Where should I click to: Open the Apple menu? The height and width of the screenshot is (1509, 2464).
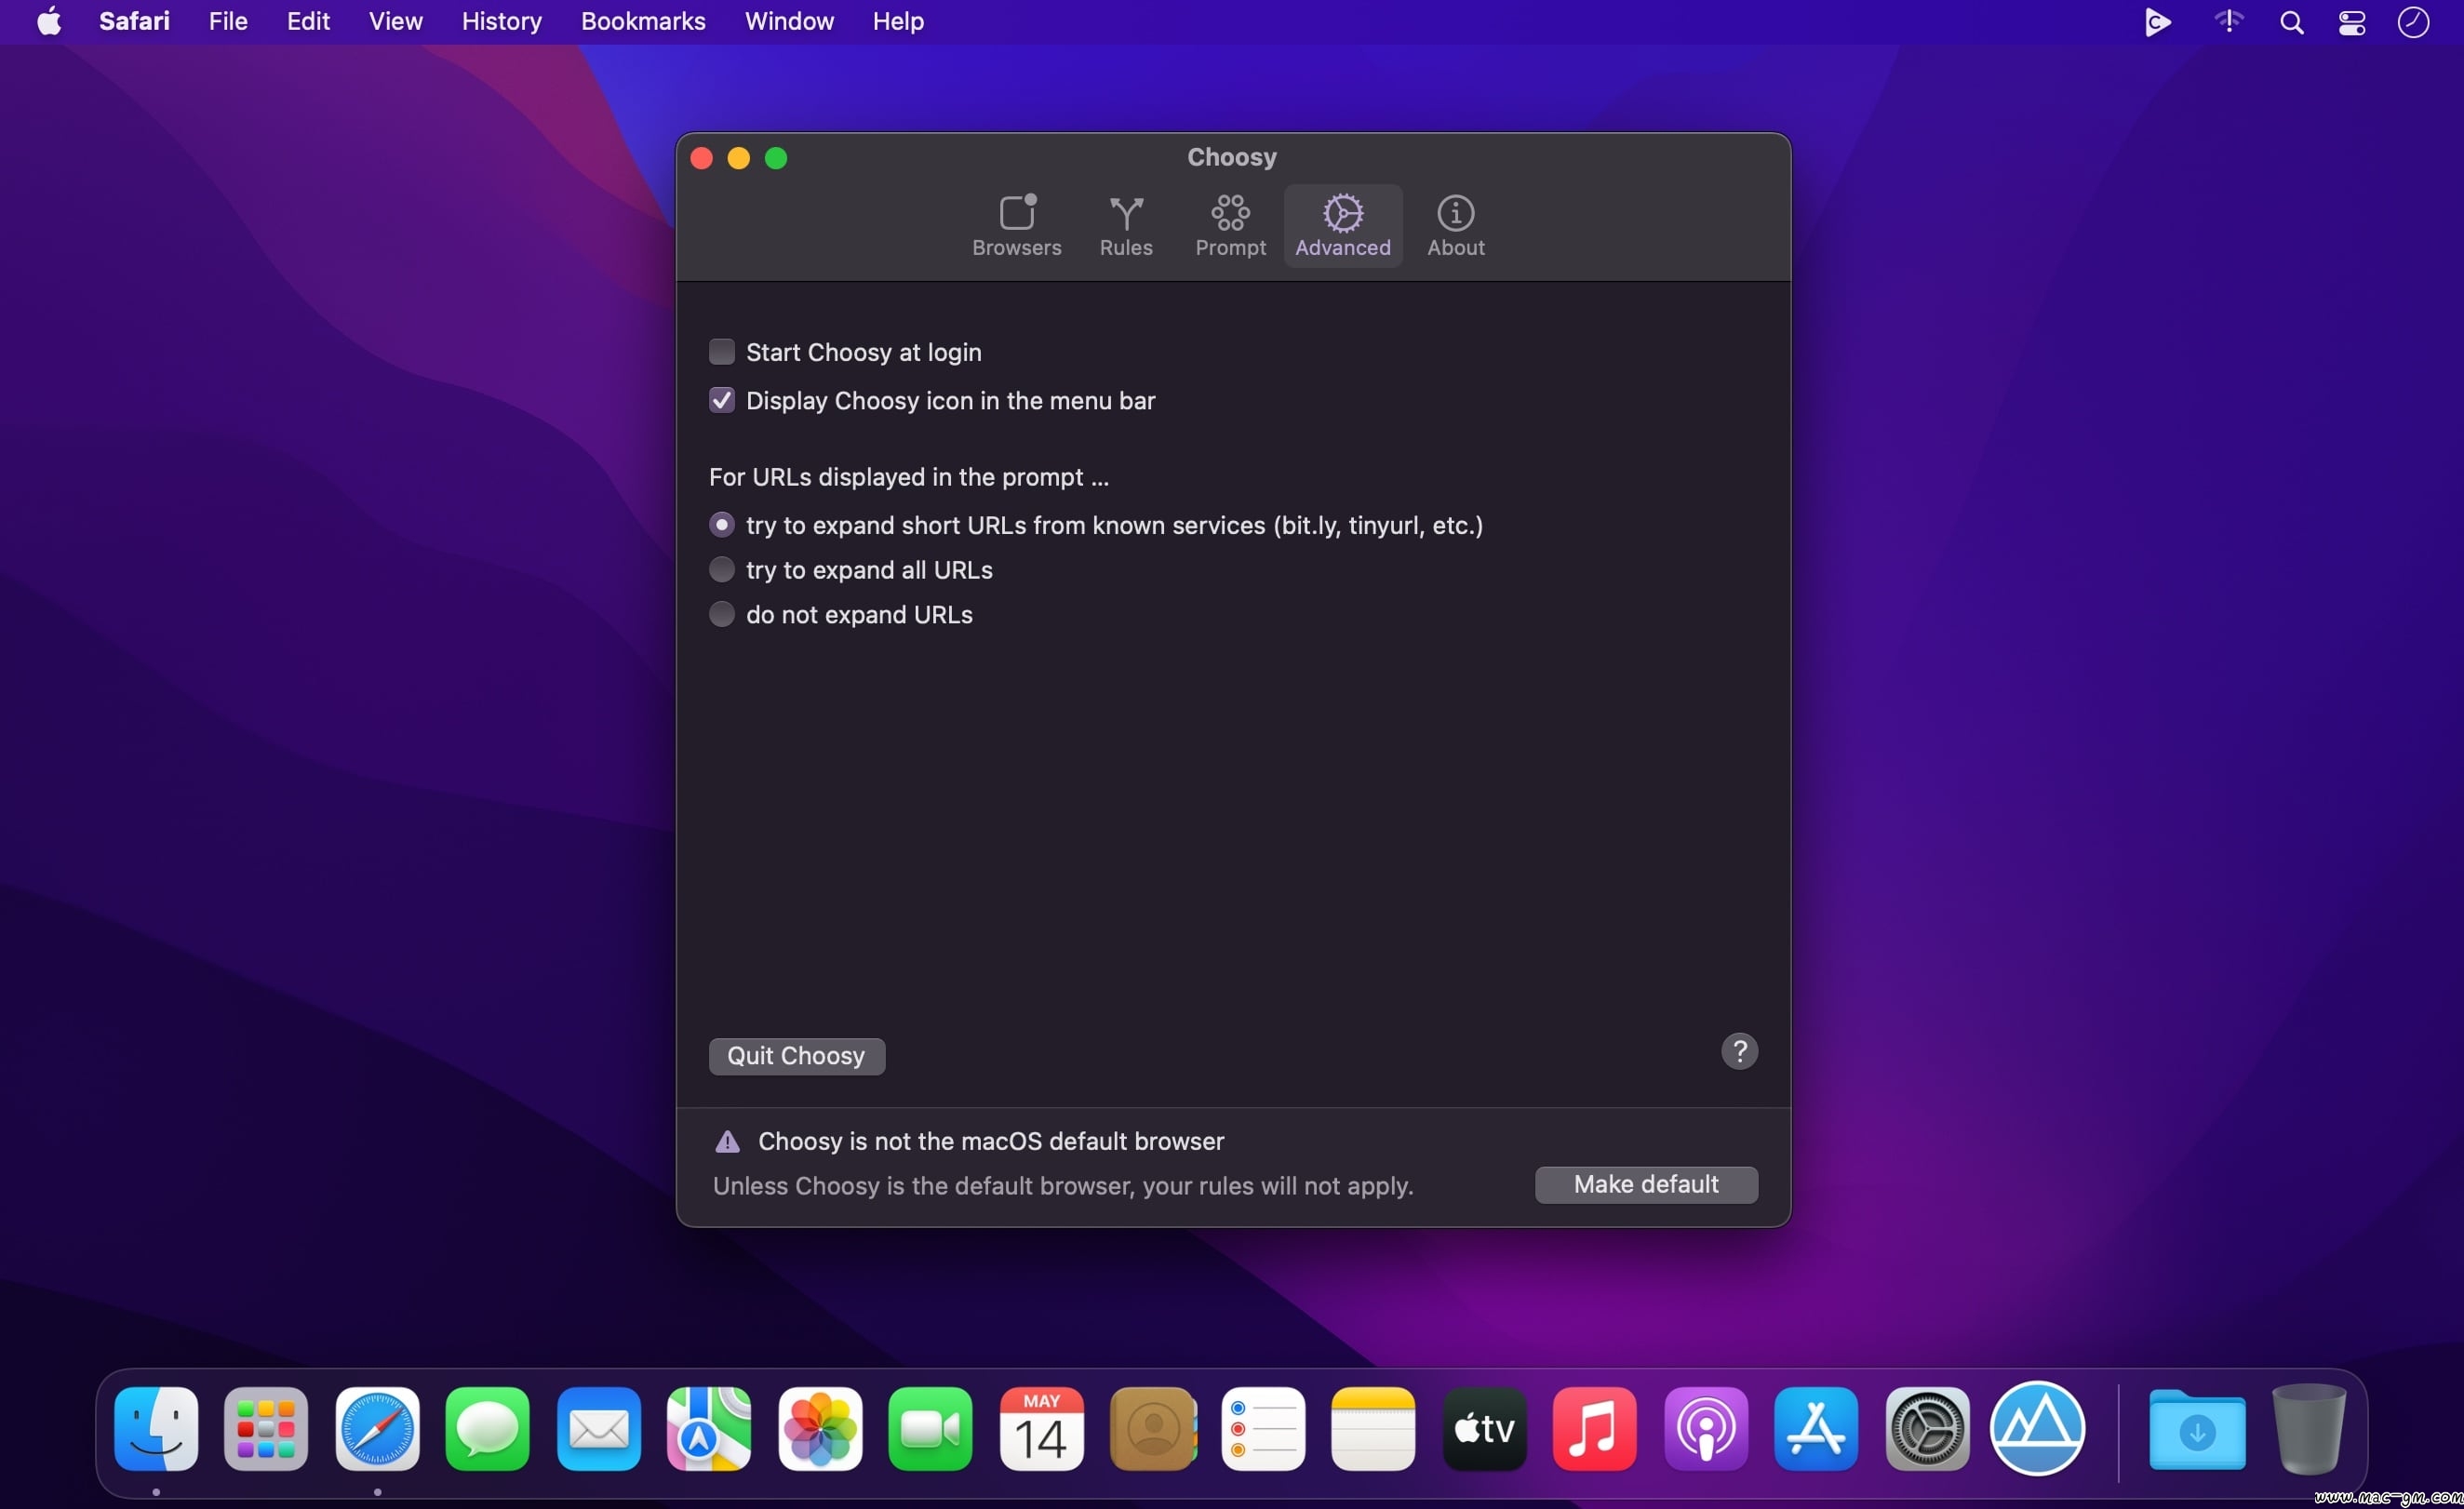49,21
